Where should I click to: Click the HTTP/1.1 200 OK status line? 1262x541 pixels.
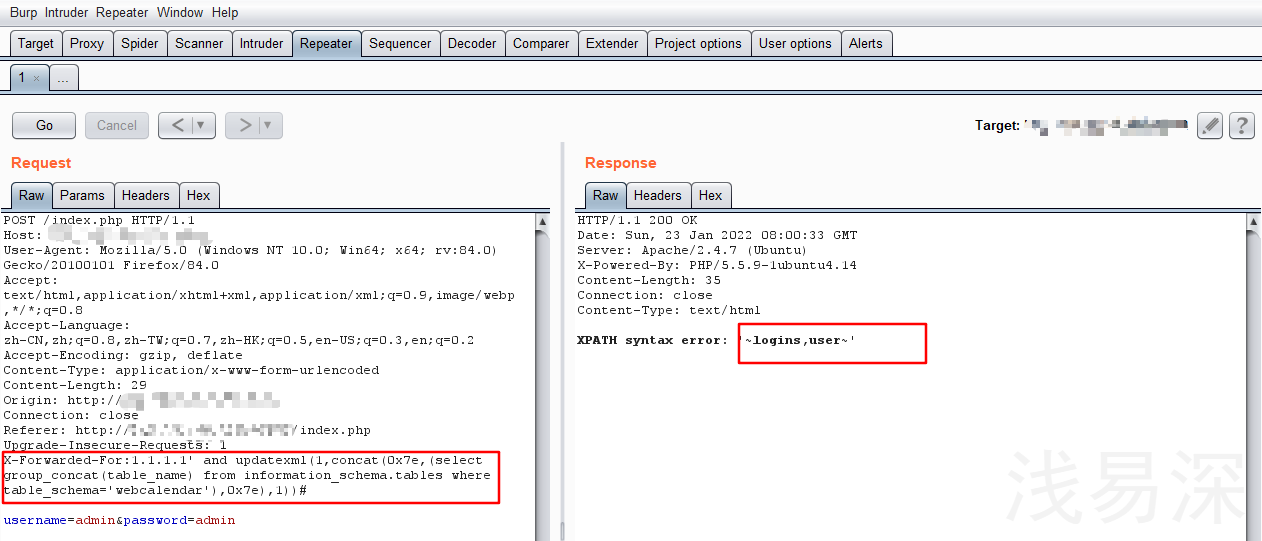pos(637,220)
